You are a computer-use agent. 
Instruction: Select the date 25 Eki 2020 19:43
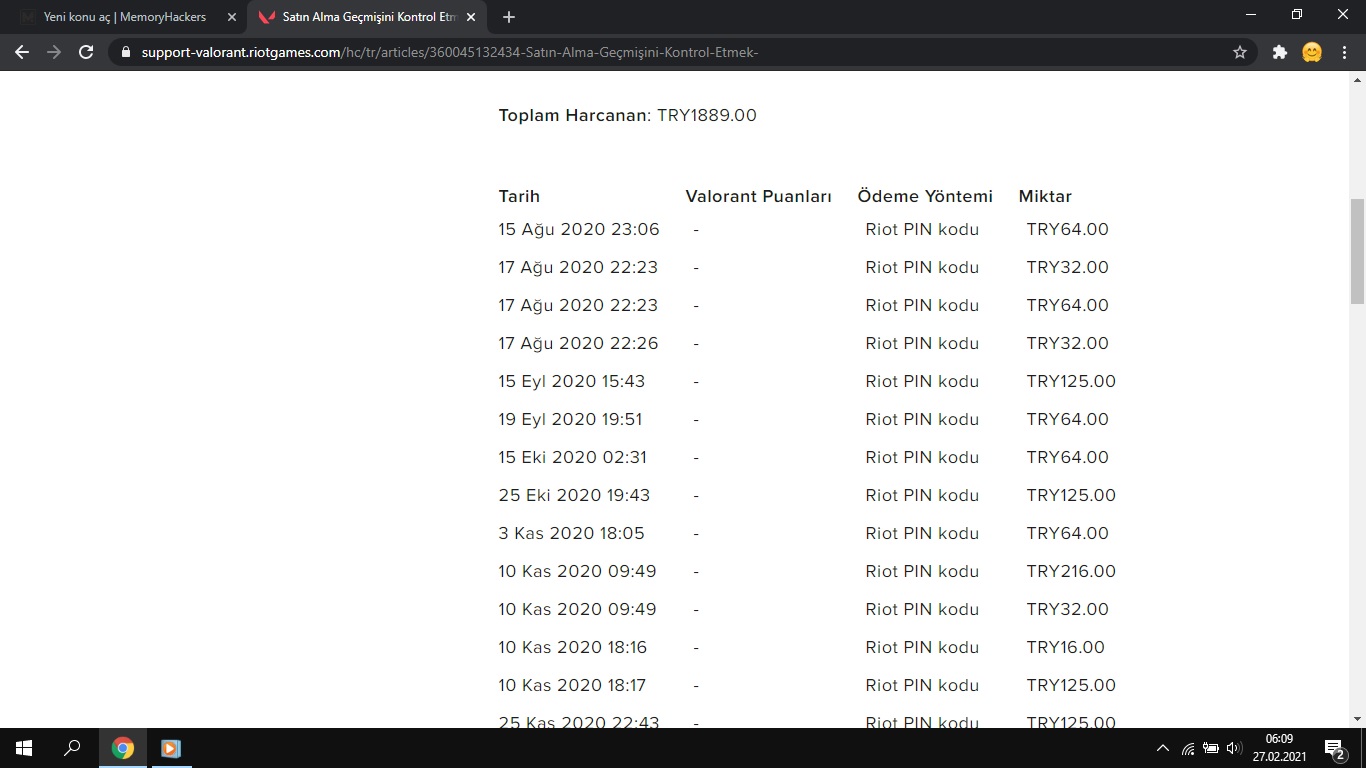click(x=574, y=495)
